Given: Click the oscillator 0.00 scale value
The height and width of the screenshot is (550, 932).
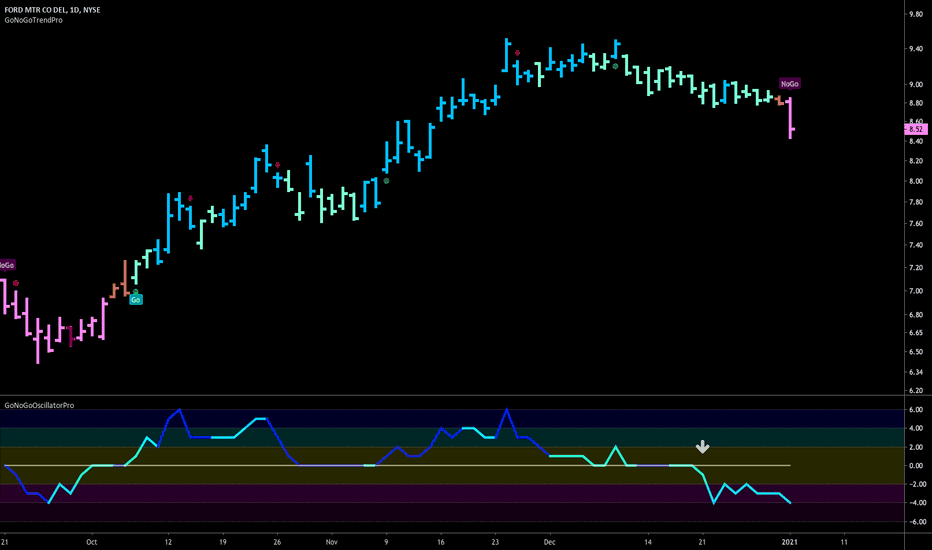Looking at the screenshot, I should pos(915,466).
